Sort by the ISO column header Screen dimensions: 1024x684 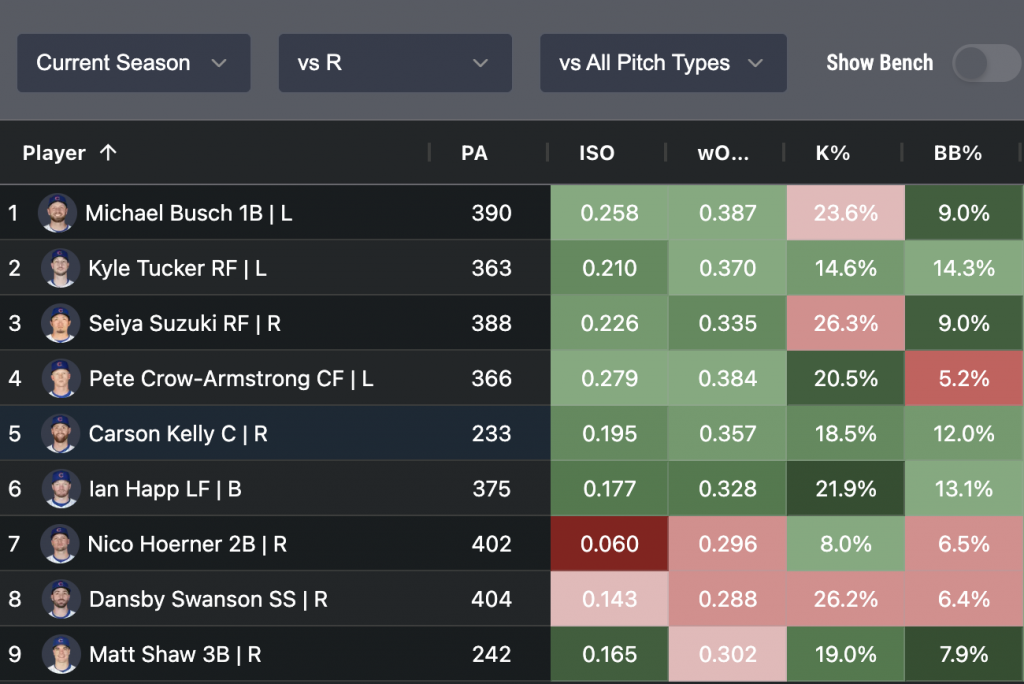click(597, 153)
